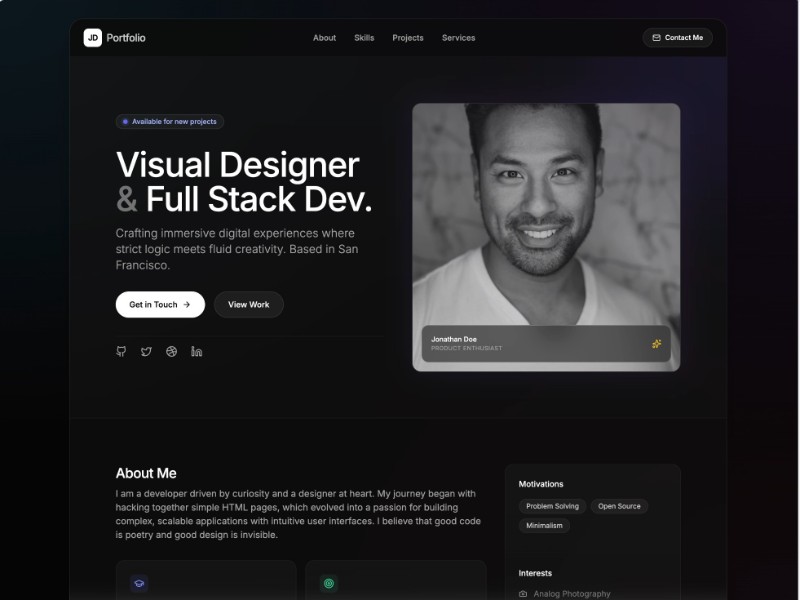800x600 pixels.
Task: Click the Get in Touch button
Action: (160, 304)
